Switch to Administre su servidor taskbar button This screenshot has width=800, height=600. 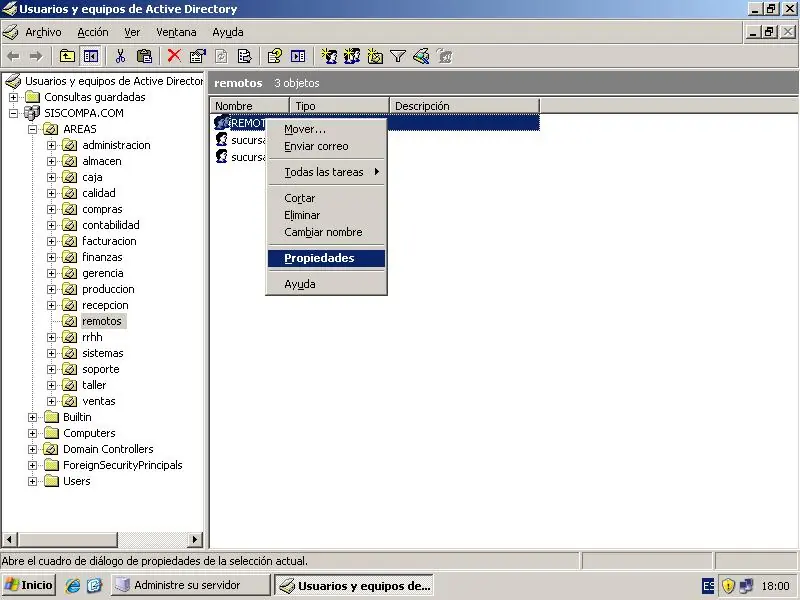coord(190,585)
